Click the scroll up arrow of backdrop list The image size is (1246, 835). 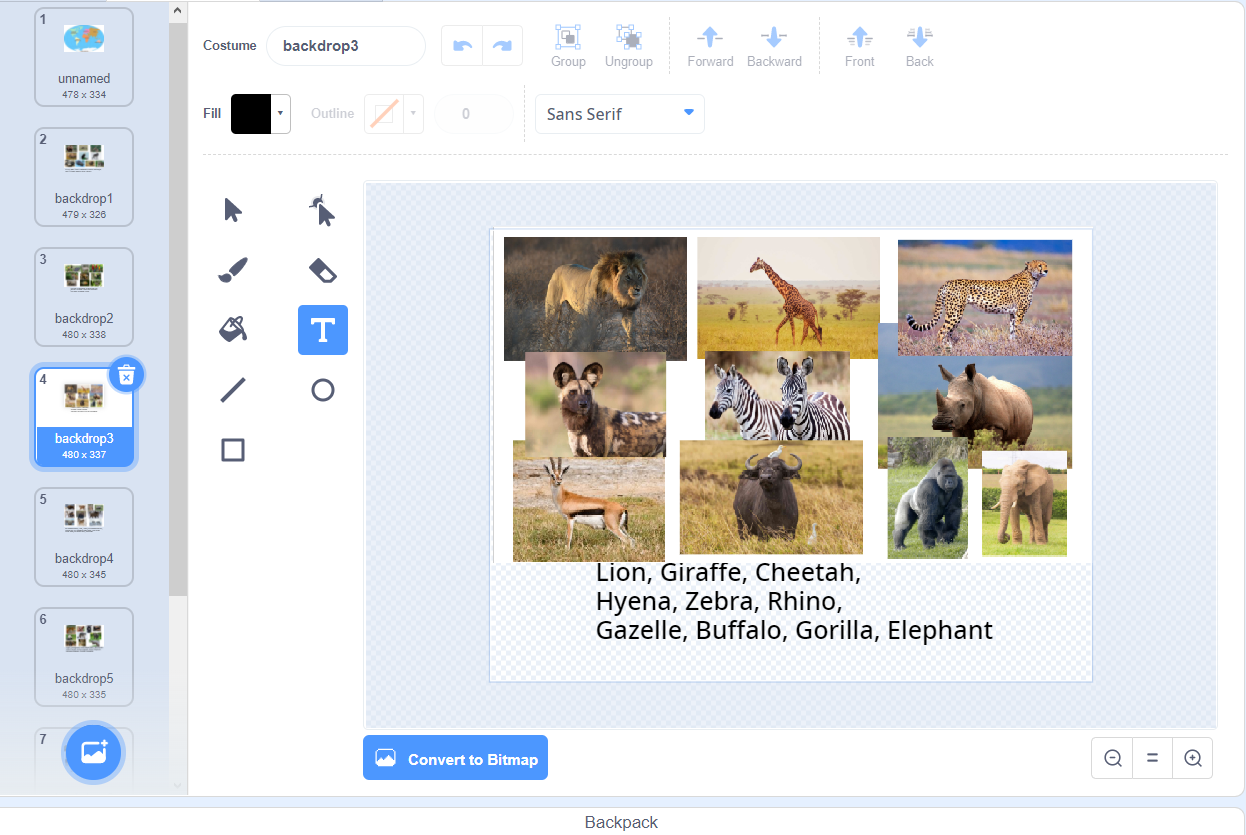(x=178, y=12)
